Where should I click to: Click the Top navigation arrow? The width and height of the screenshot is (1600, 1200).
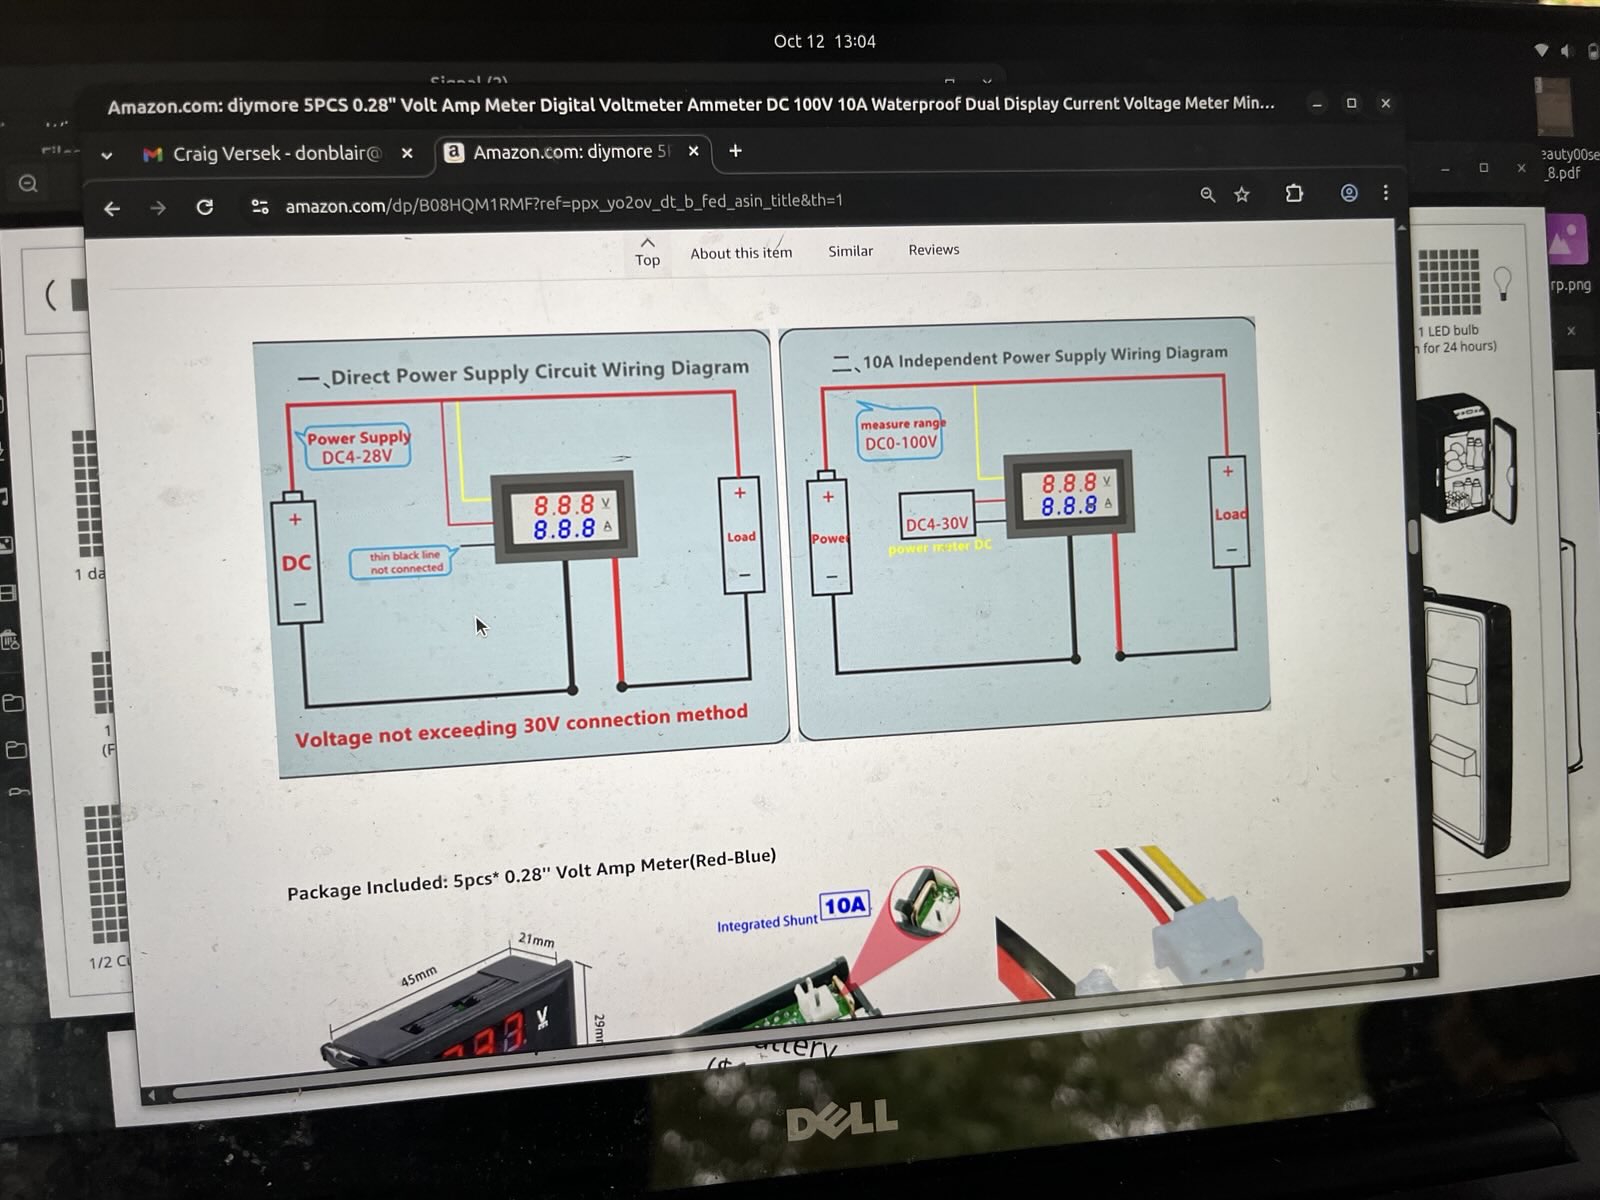coord(648,252)
